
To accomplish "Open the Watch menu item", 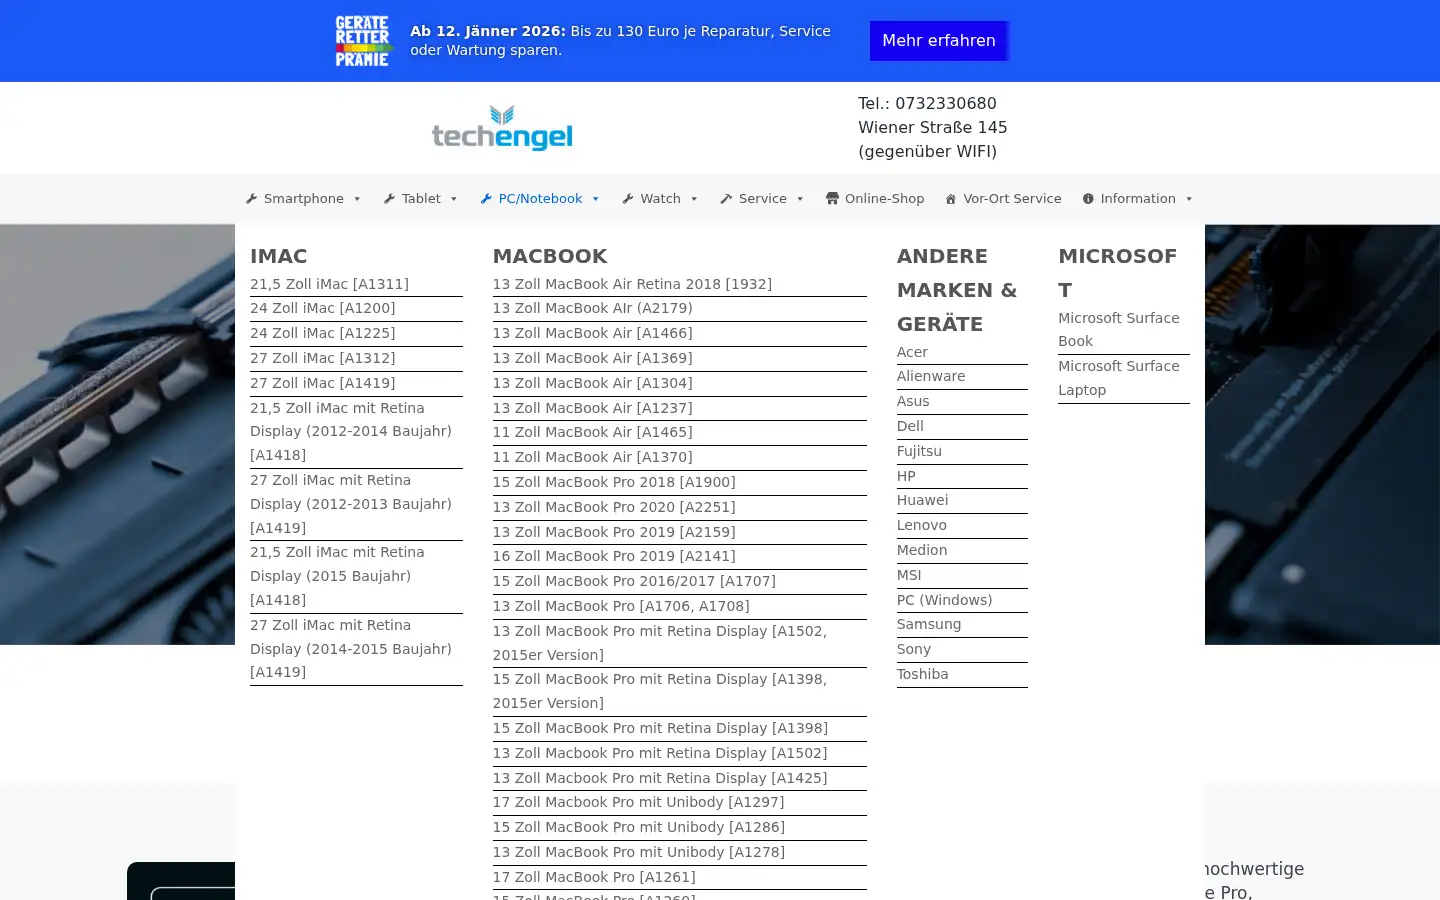I will [660, 199].
